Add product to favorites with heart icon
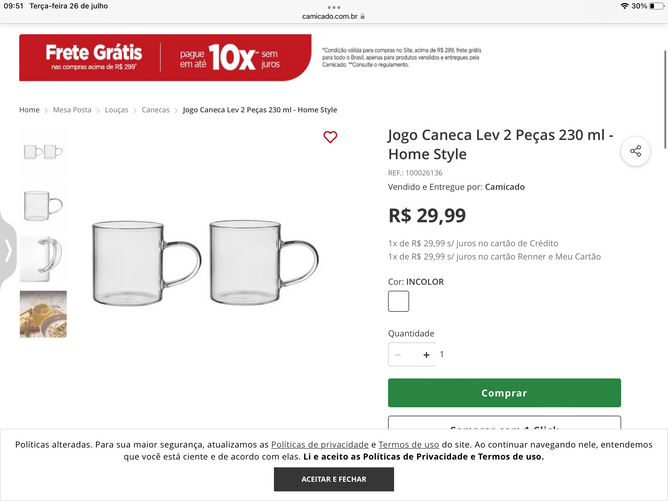This screenshot has width=668, height=501. [x=330, y=137]
